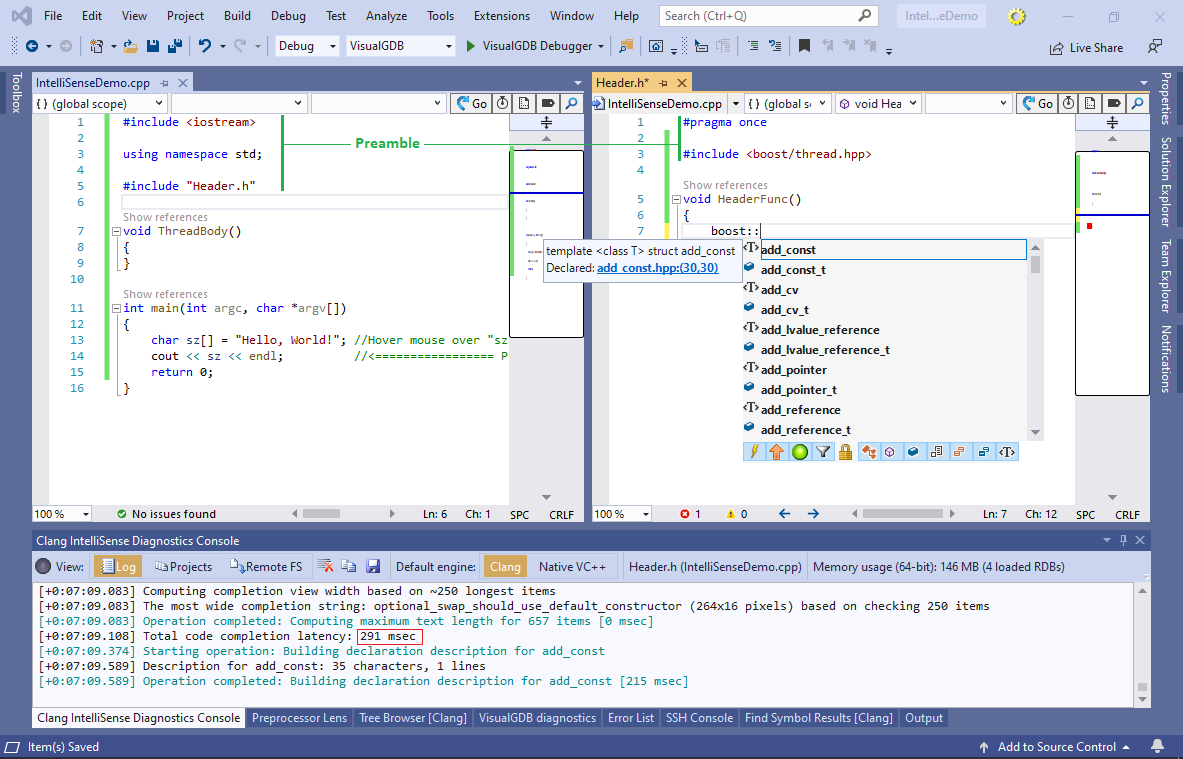The image size is (1183, 759).
Task: Start the VisualGDB Debugger green play button
Action: click(471, 46)
